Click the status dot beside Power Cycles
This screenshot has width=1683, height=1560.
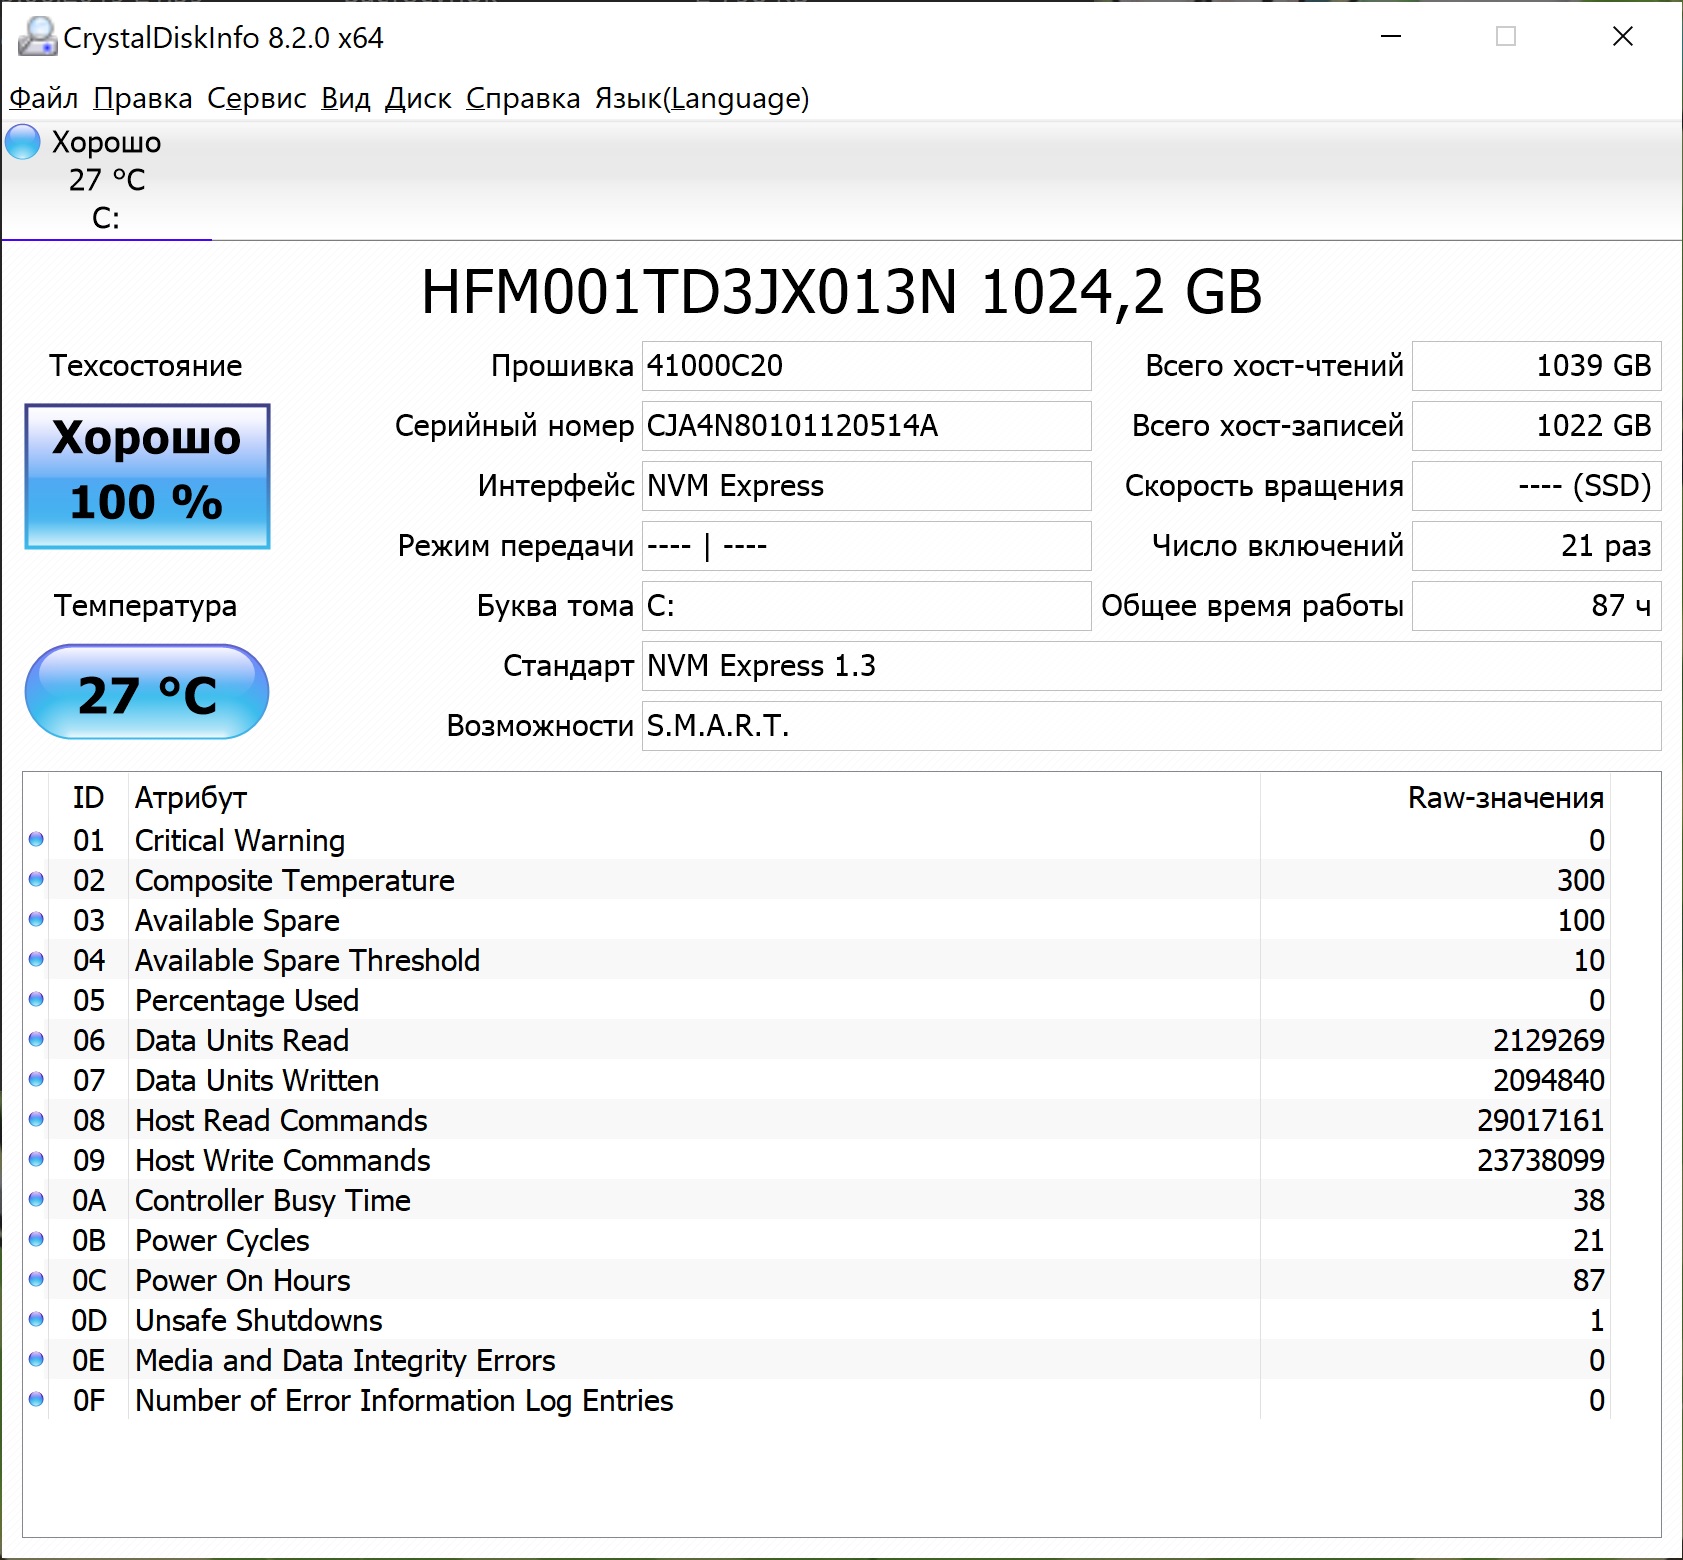pyautogui.click(x=37, y=1240)
